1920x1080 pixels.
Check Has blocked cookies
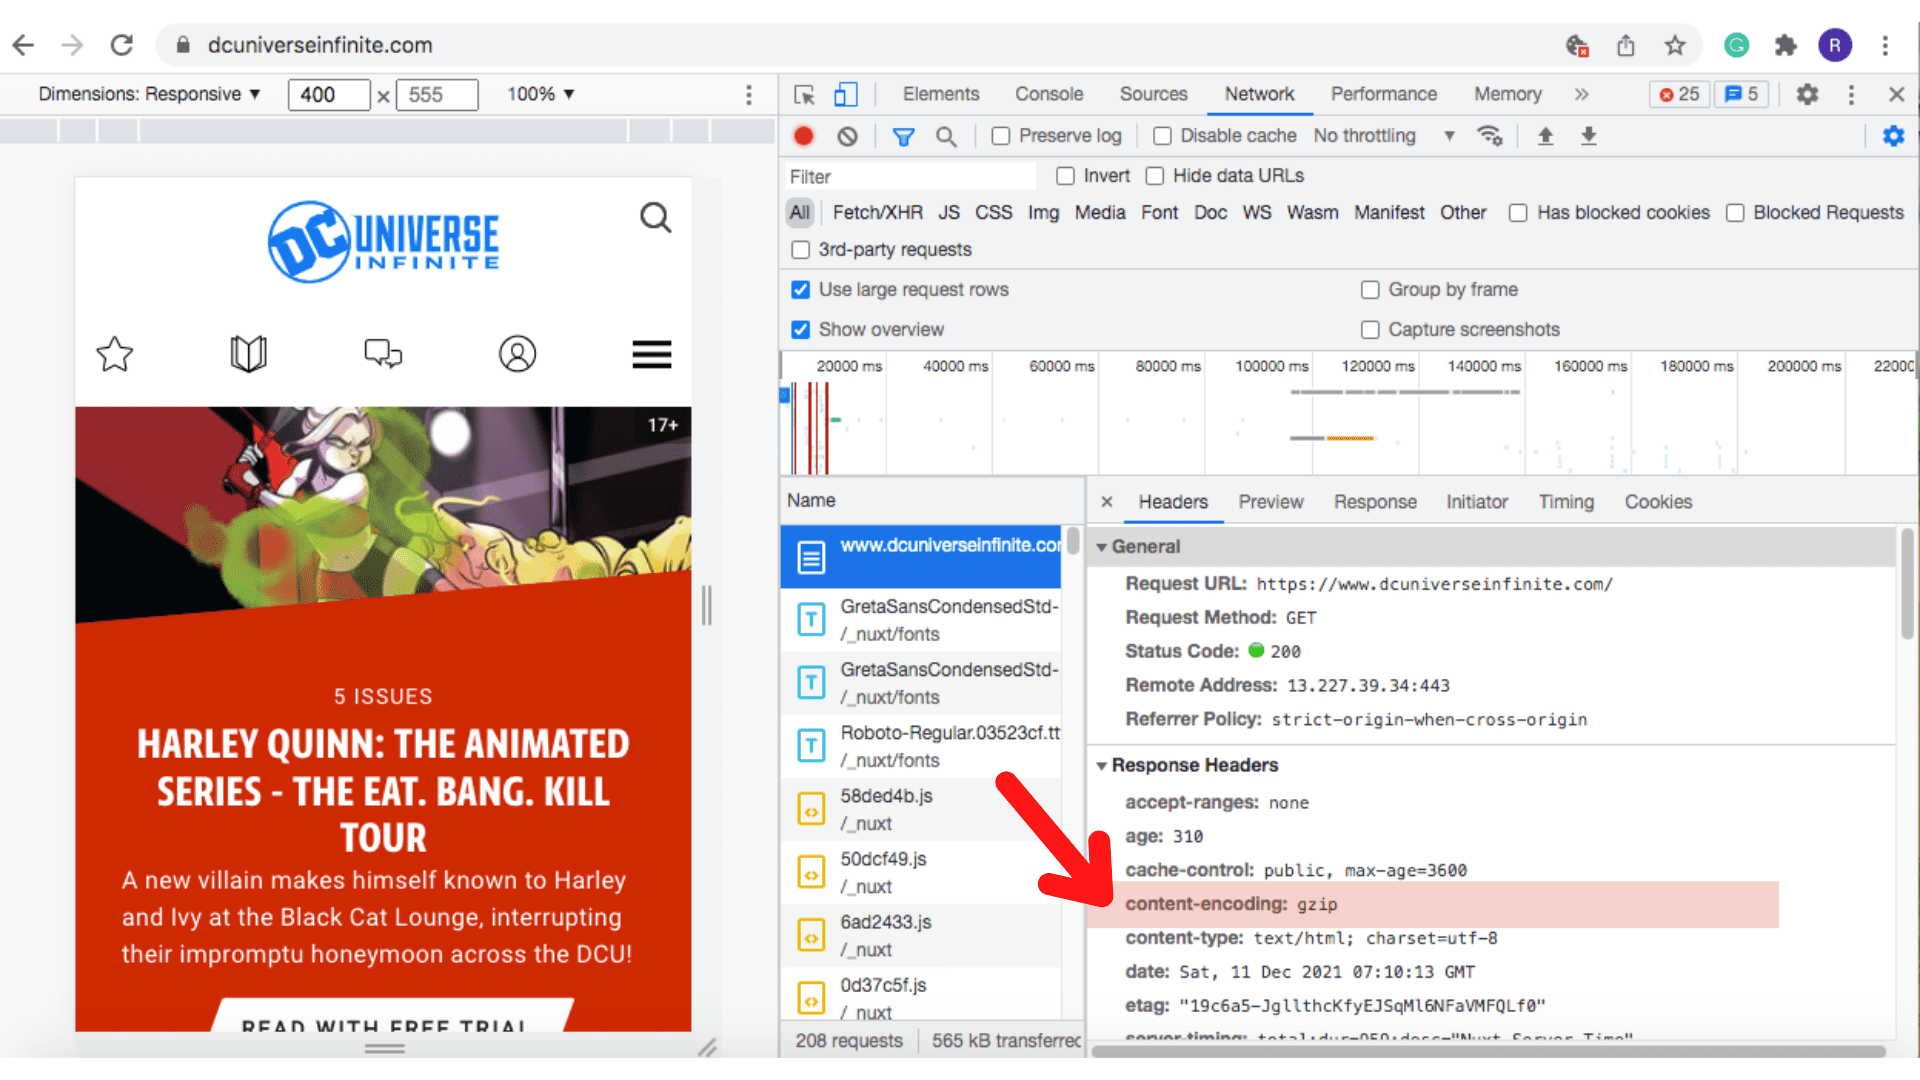(x=1518, y=213)
